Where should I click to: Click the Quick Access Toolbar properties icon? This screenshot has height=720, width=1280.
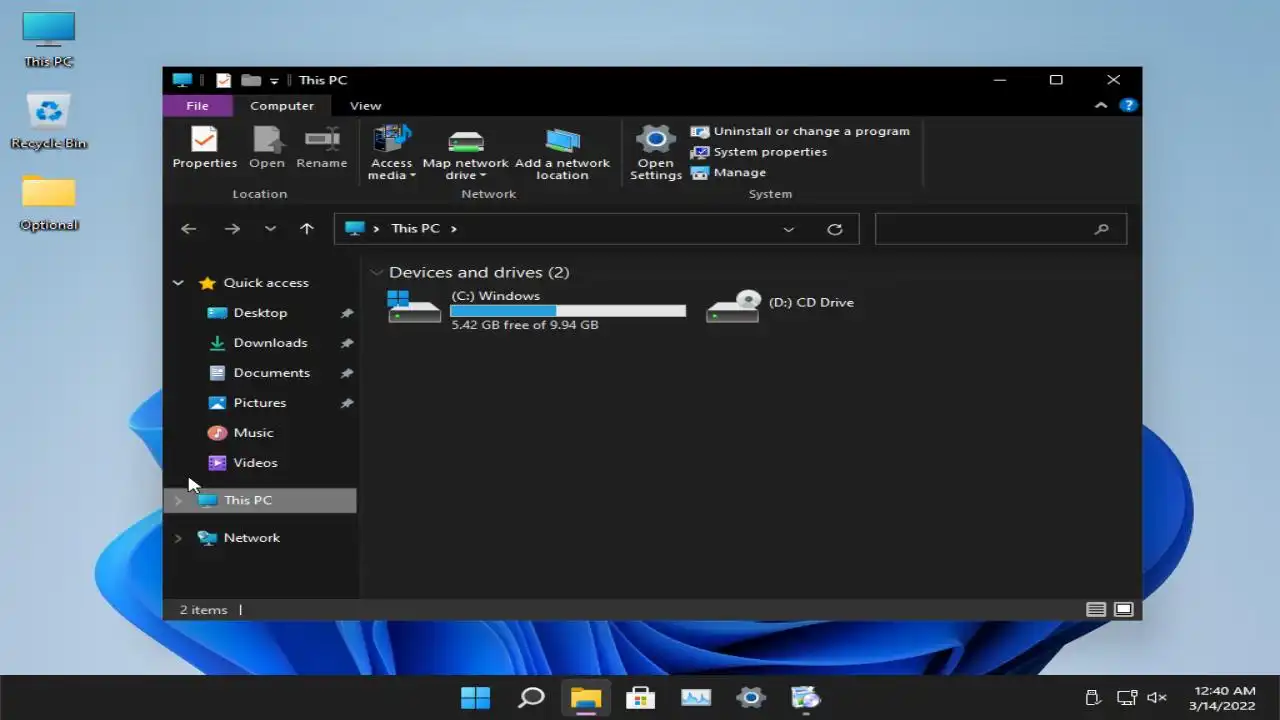tap(223, 80)
